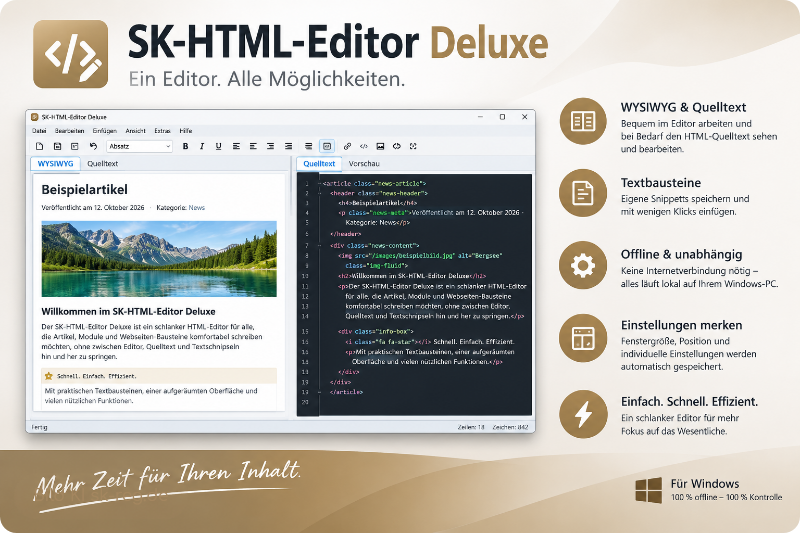The width and height of the screenshot is (800, 533).
Task: Toggle bold formatting
Action: pyautogui.click(x=185, y=146)
